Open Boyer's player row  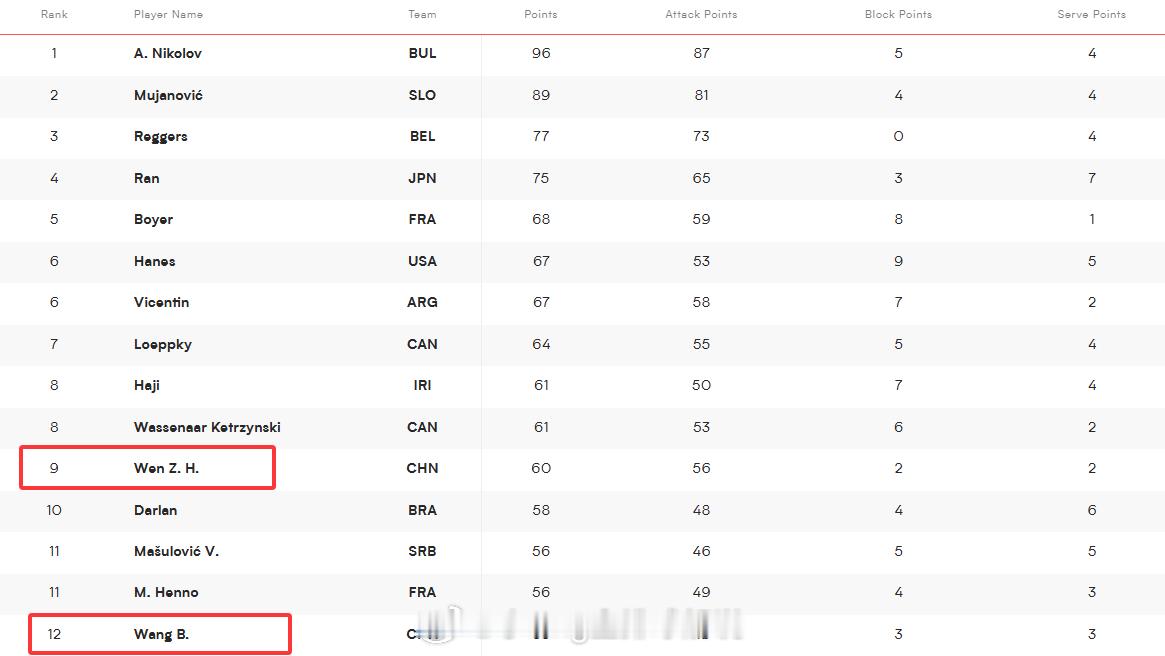click(582, 219)
